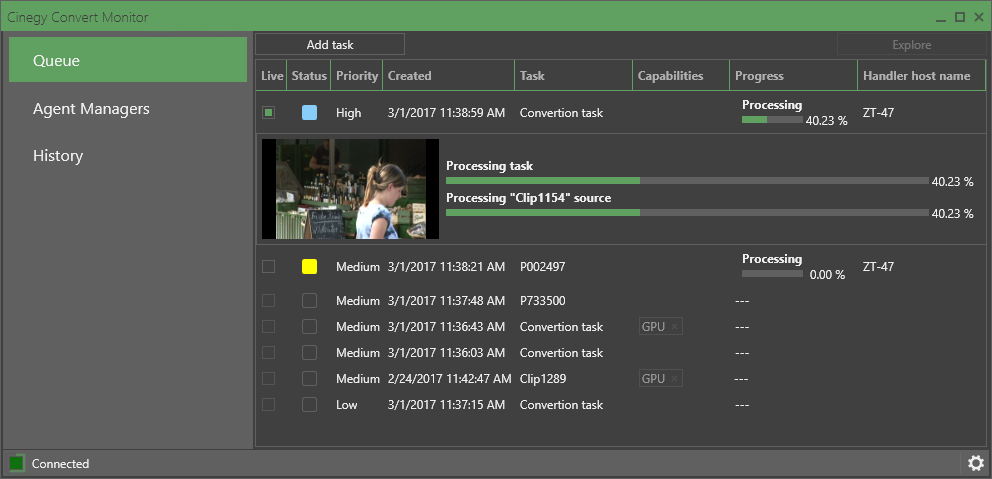Select task name P002497
Image resolution: width=992 pixels, height=479 pixels.
pyautogui.click(x=542, y=267)
